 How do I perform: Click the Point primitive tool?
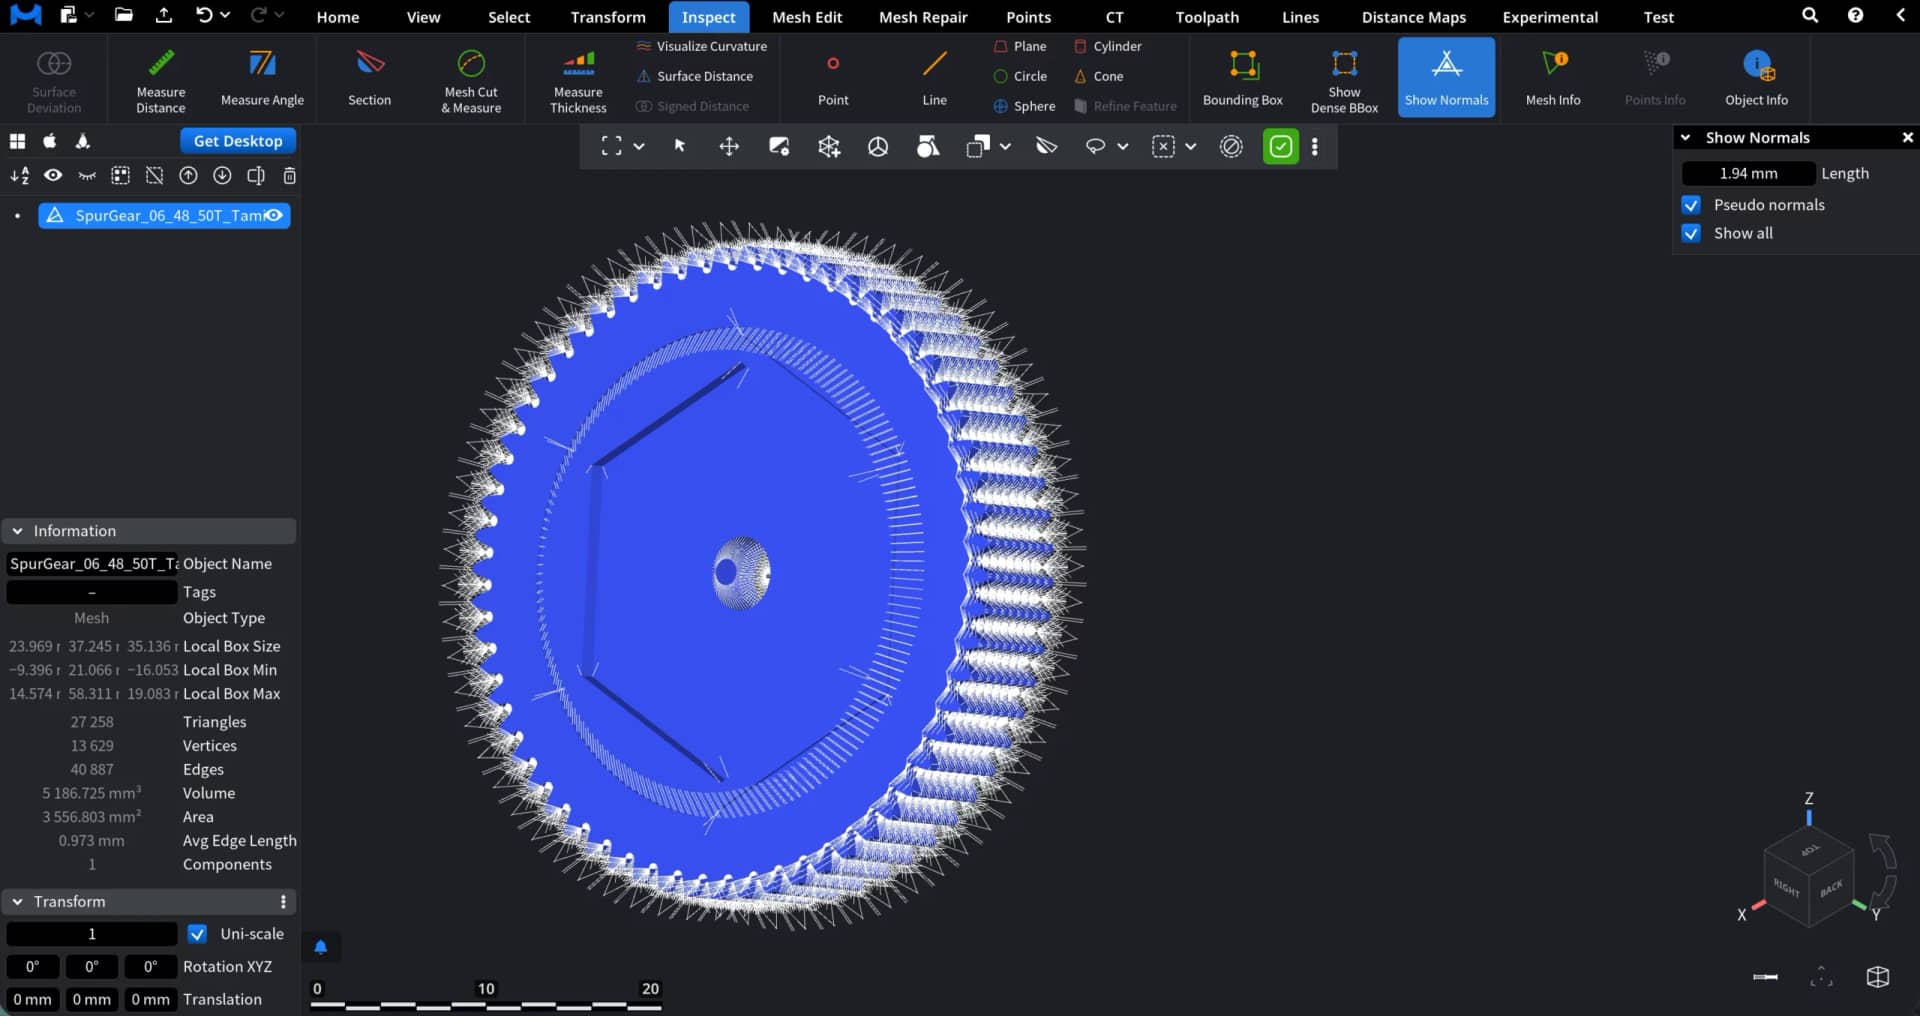tap(833, 78)
